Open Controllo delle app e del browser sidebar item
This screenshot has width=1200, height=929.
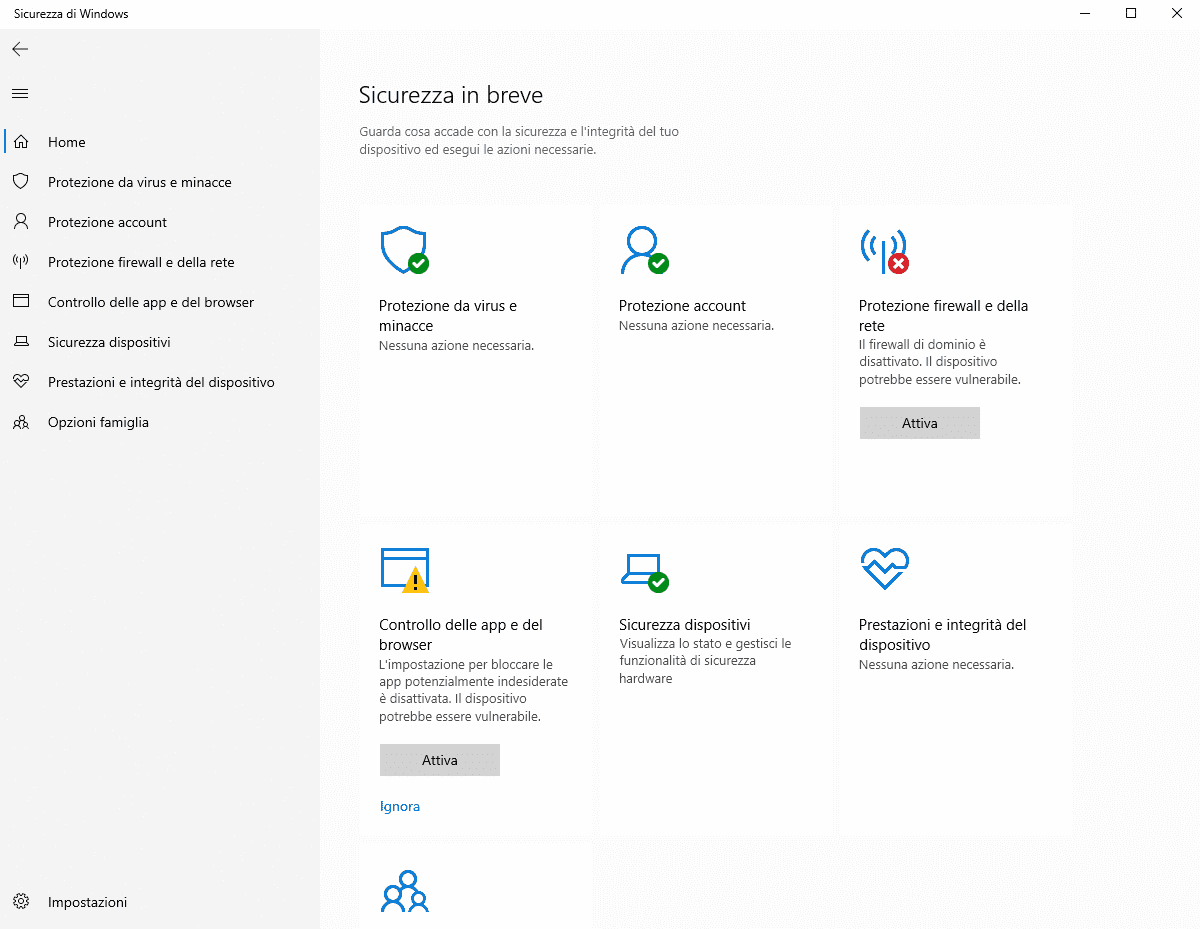151,302
